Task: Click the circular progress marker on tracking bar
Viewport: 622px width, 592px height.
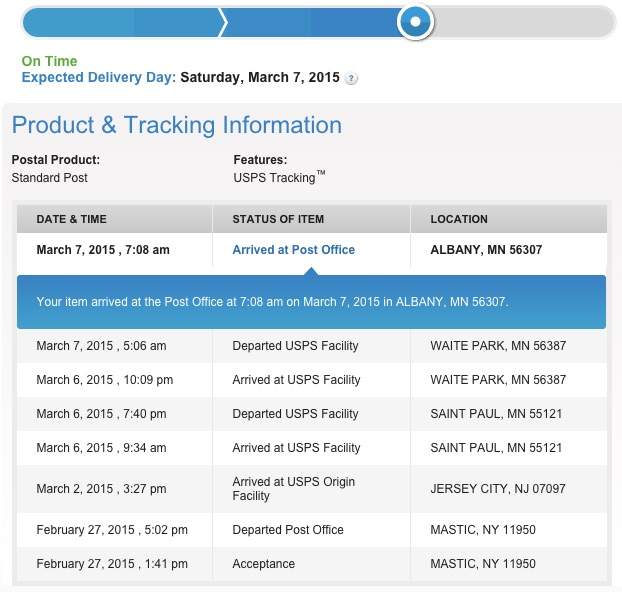Action: click(x=415, y=21)
